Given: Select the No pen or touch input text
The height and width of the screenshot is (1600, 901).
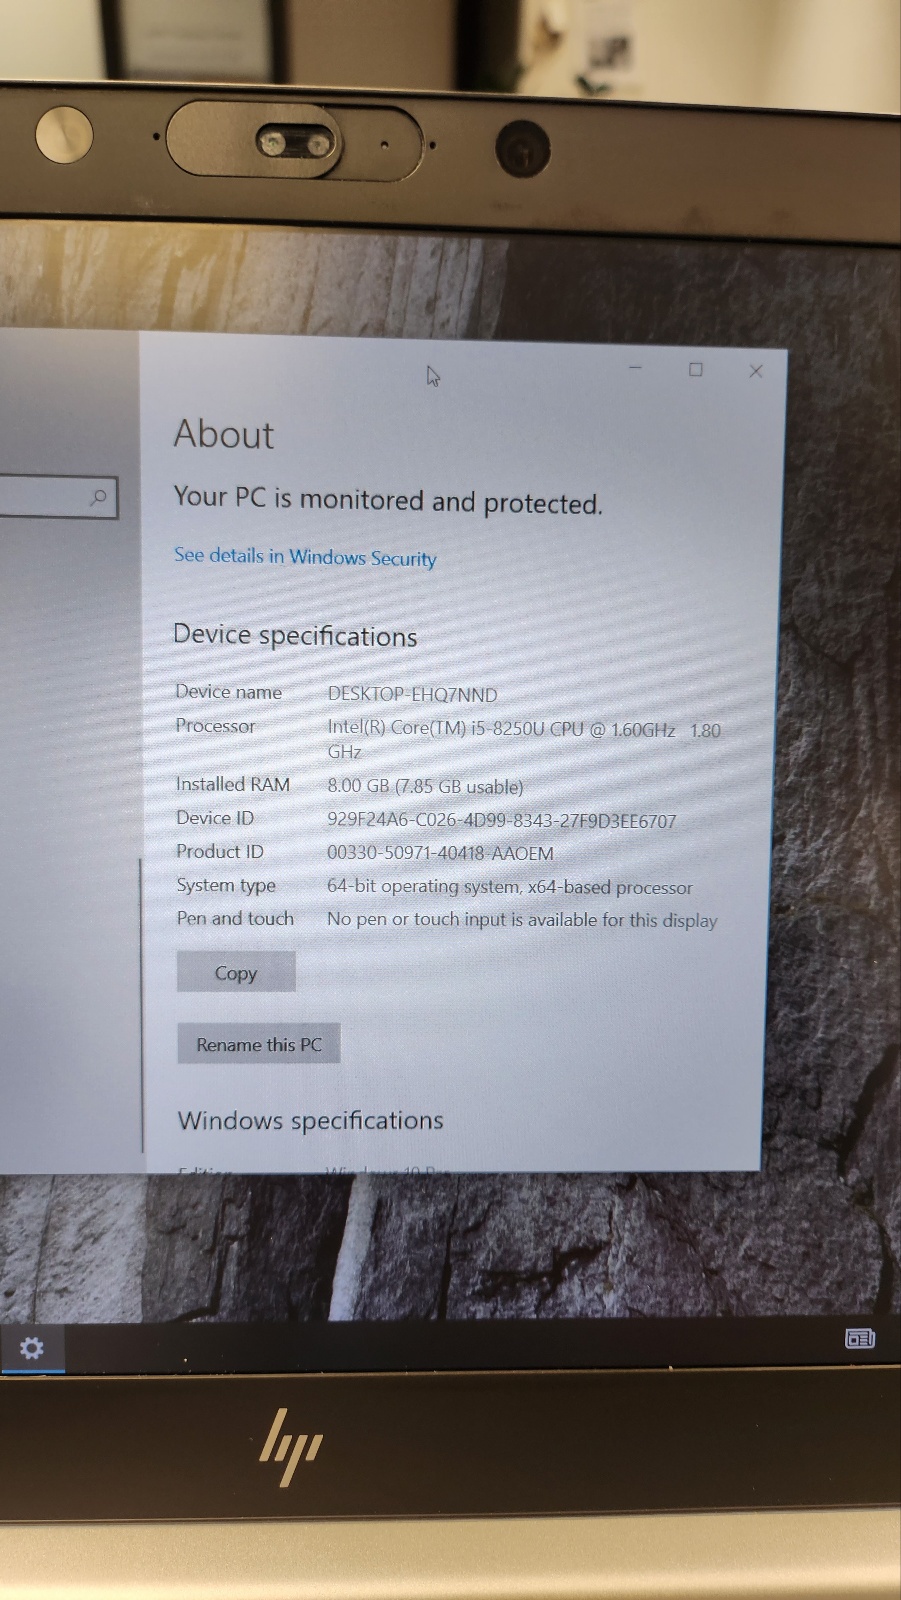Looking at the screenshot, I should pos(522,919).
